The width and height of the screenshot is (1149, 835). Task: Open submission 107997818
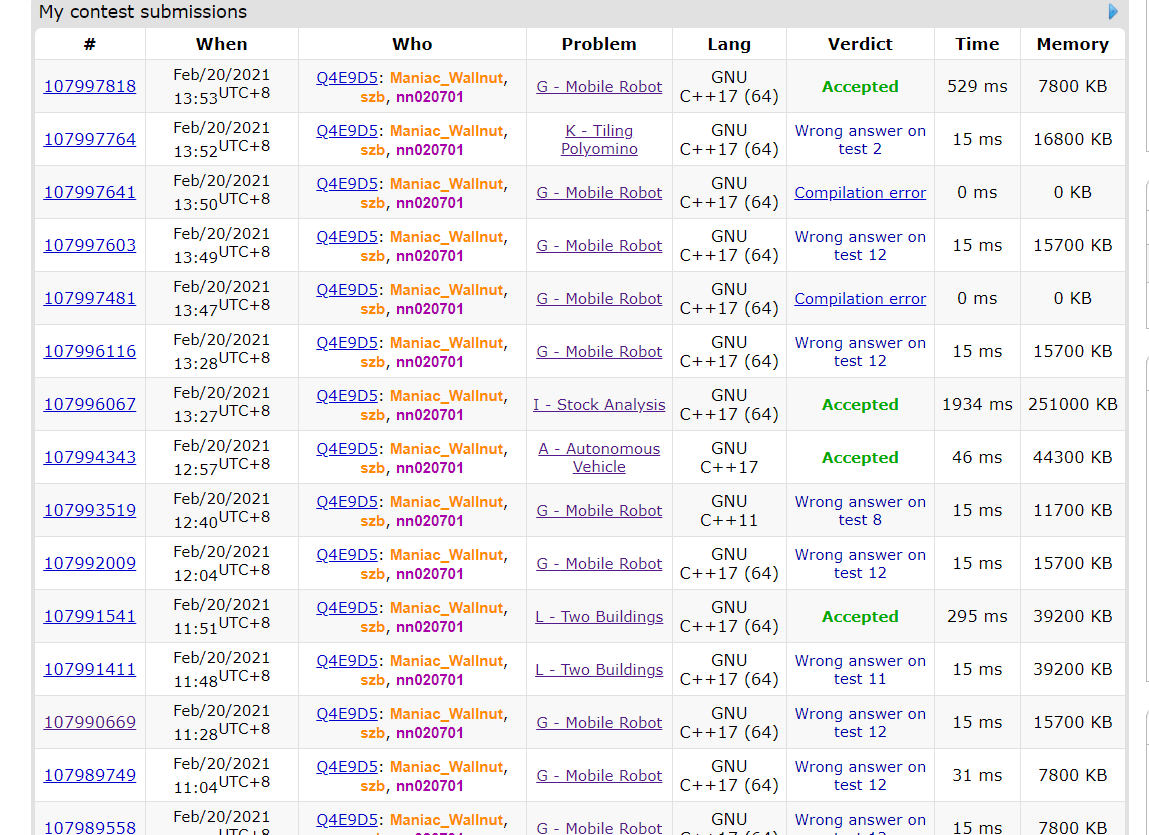[x=90, y=86]
